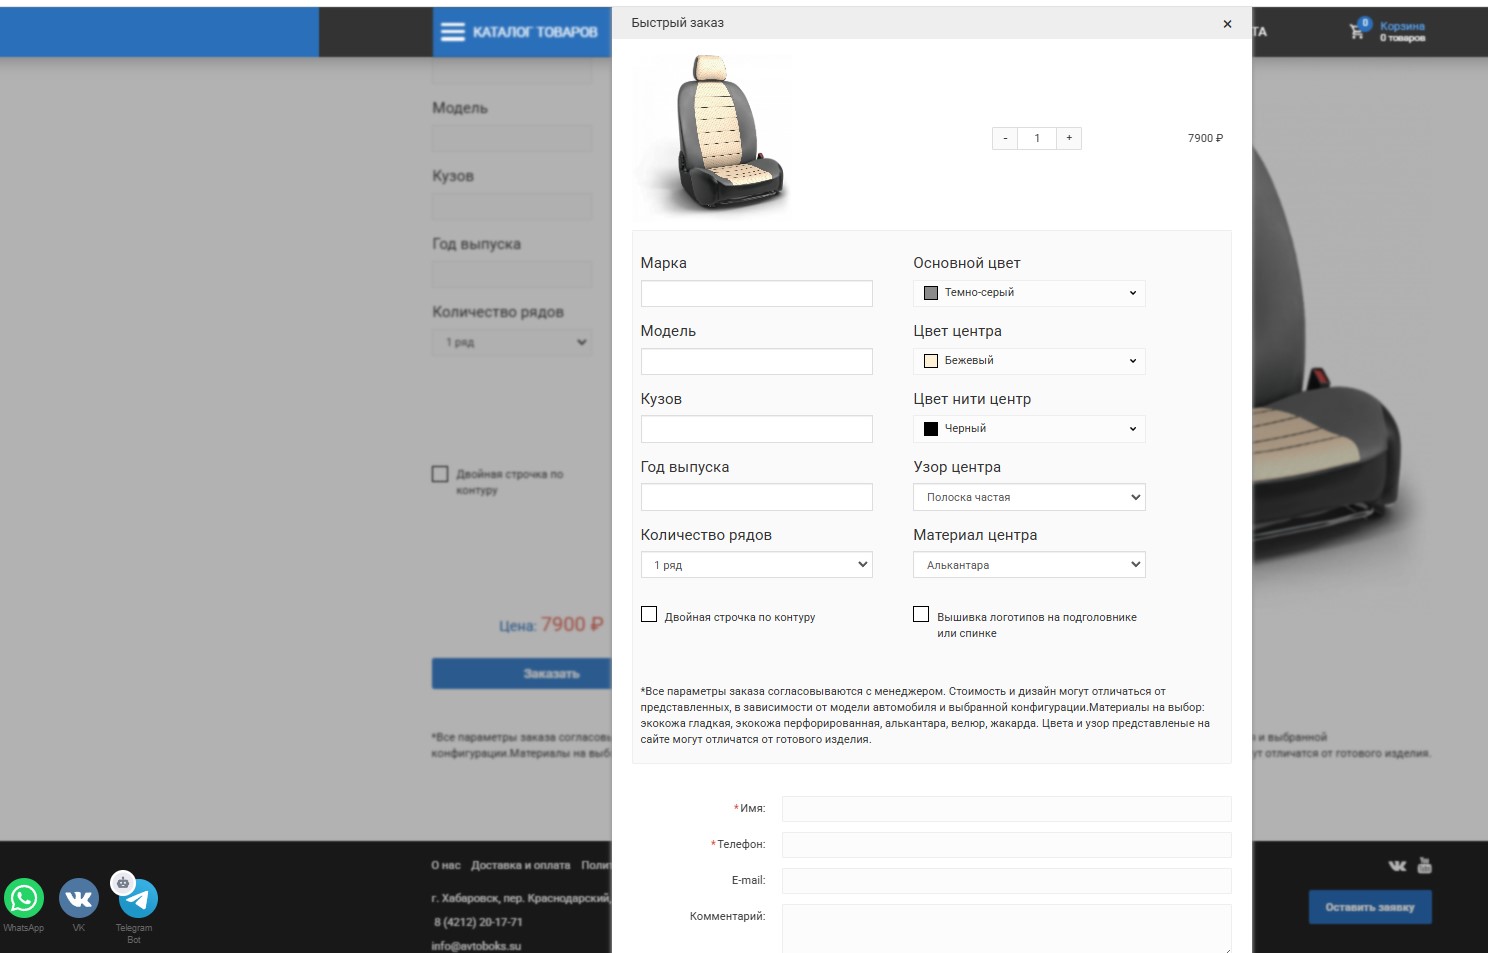Click the VK icon in footer right
This screenshot has height=953, width=1488.
(1397, 866)
